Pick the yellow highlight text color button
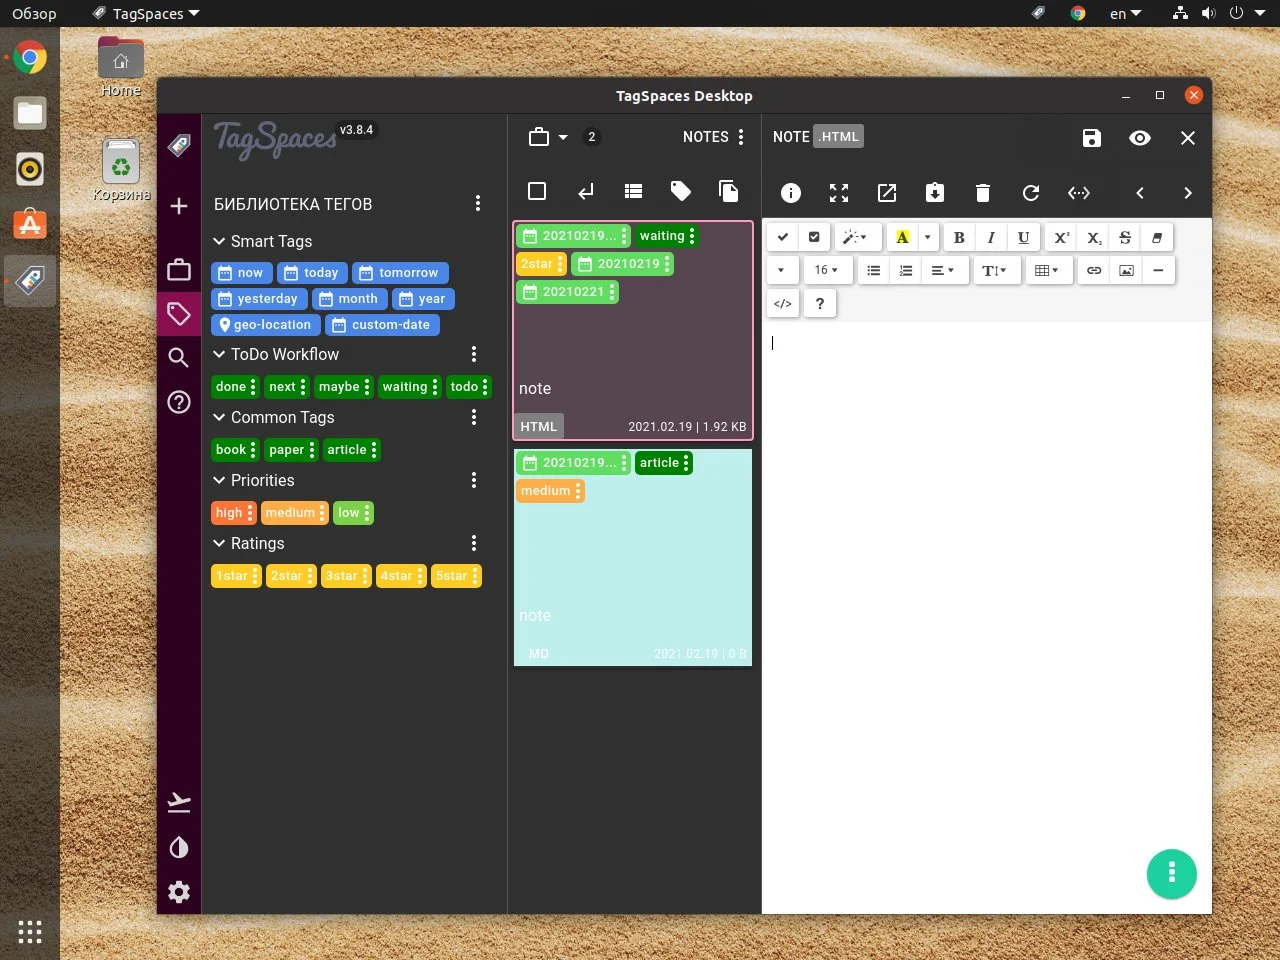This screenshot has height=960, width=1280. tap(902, 237)
